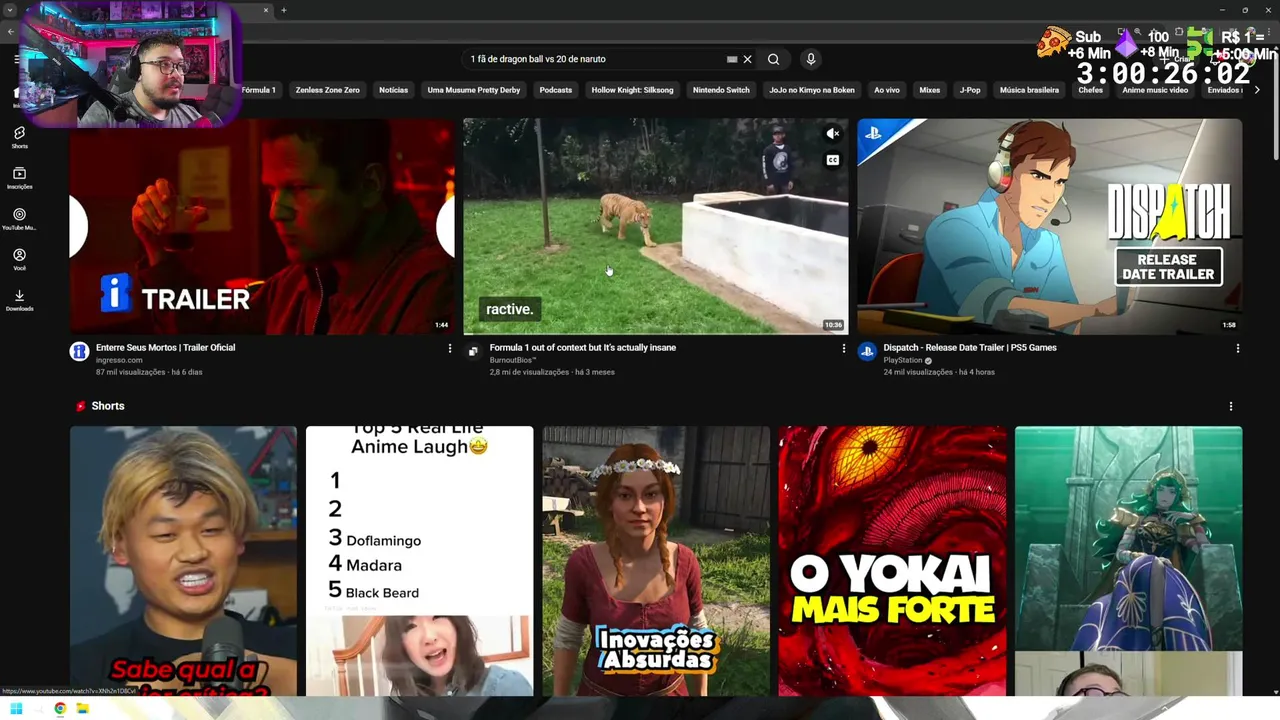Open Chrome from the taskbar
Image resolution: width=1280 pixels, height=720 pixels.
pyautogui.click(x=60, y=708)
